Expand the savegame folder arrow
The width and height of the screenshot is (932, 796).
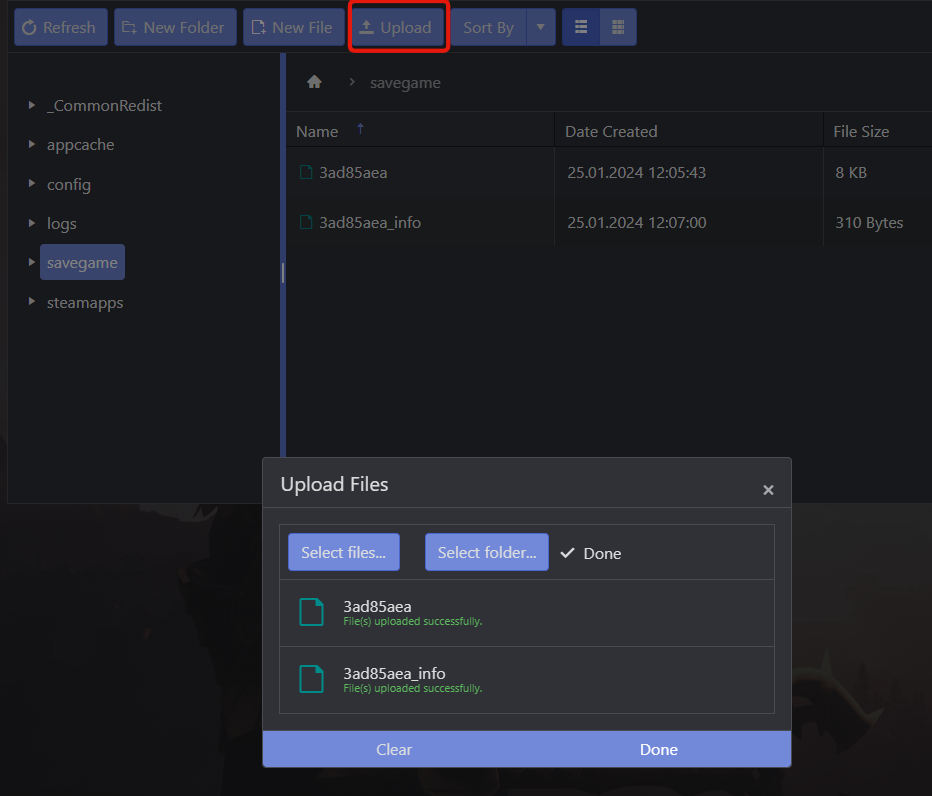pos(32,262)
